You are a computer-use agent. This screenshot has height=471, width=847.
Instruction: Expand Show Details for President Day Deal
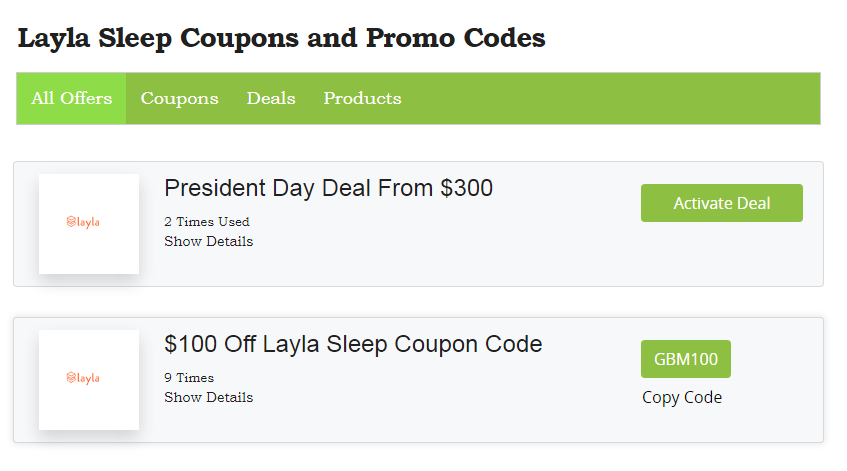pyautogui.click(x=208, y=241)
